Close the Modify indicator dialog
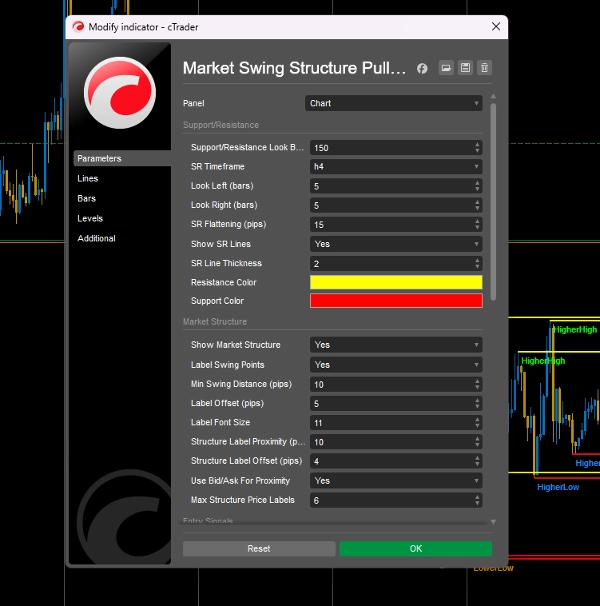Viewport: 600px width, 606px height. [x=496, y=27]
